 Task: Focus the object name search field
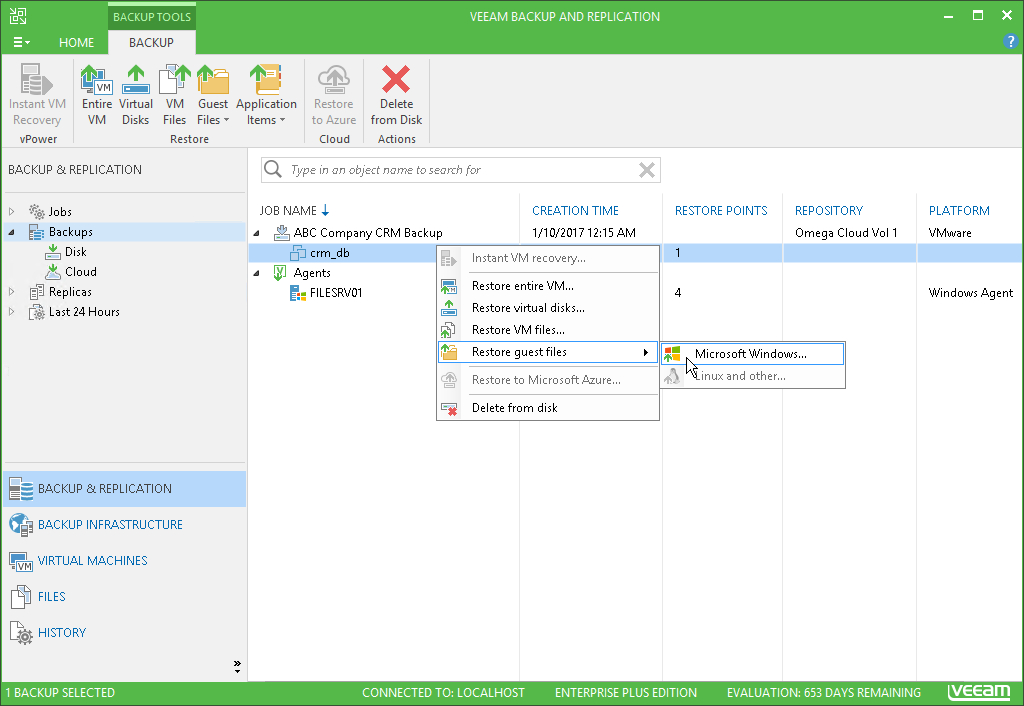click(460, 170)
